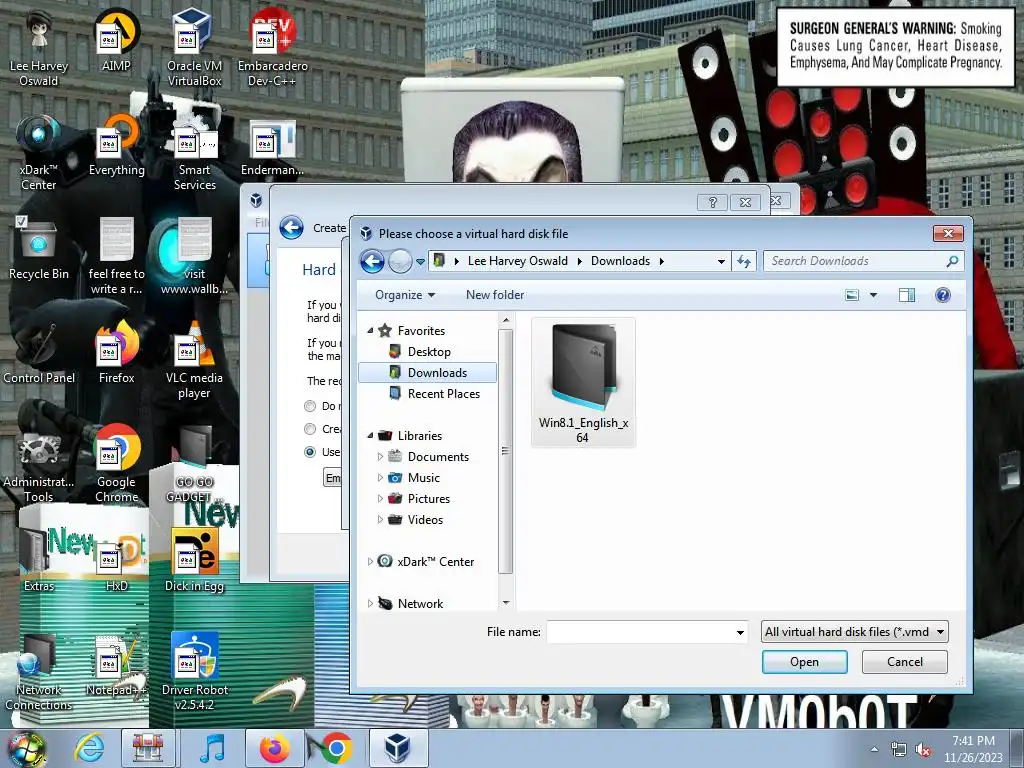Viewport: 1024px width, 768px height.
Task: Click Lee Harvey Oswald breadcrumb segment
Action: tap(517, 261)
